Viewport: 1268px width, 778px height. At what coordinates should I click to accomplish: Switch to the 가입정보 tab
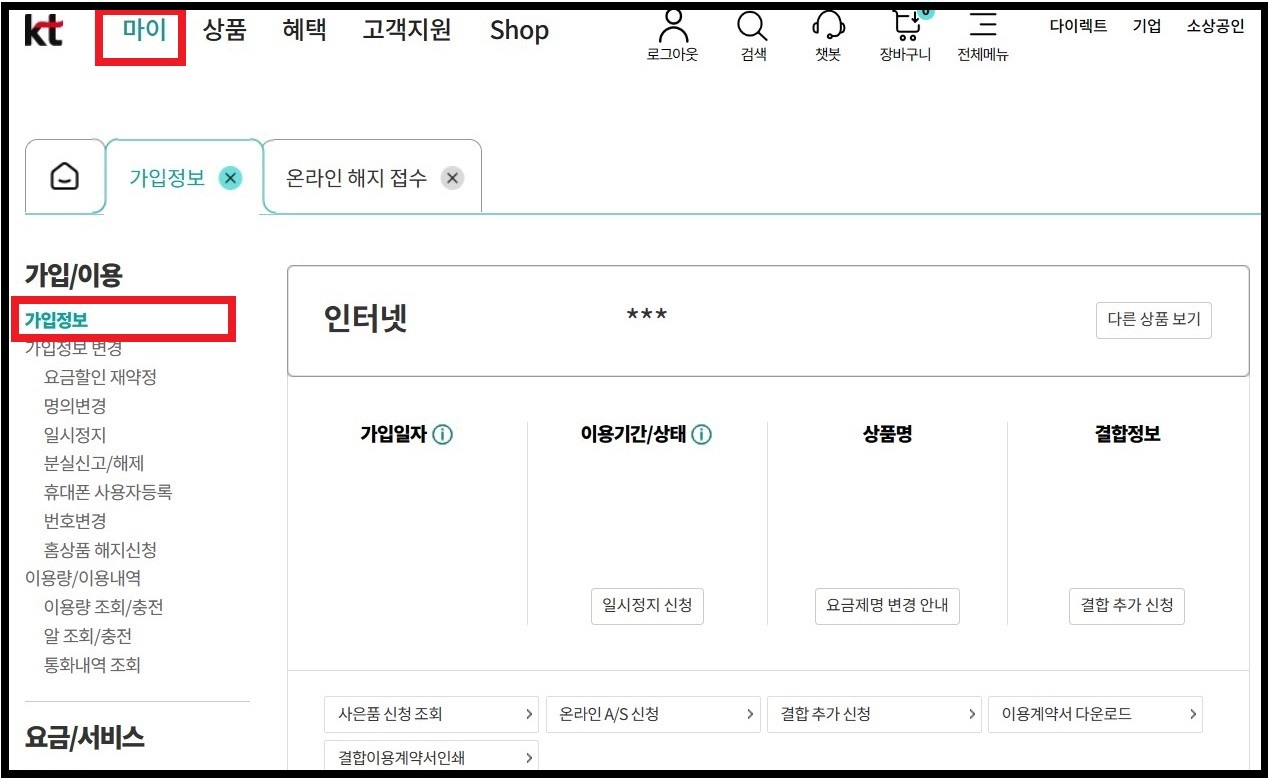[167, 178]
